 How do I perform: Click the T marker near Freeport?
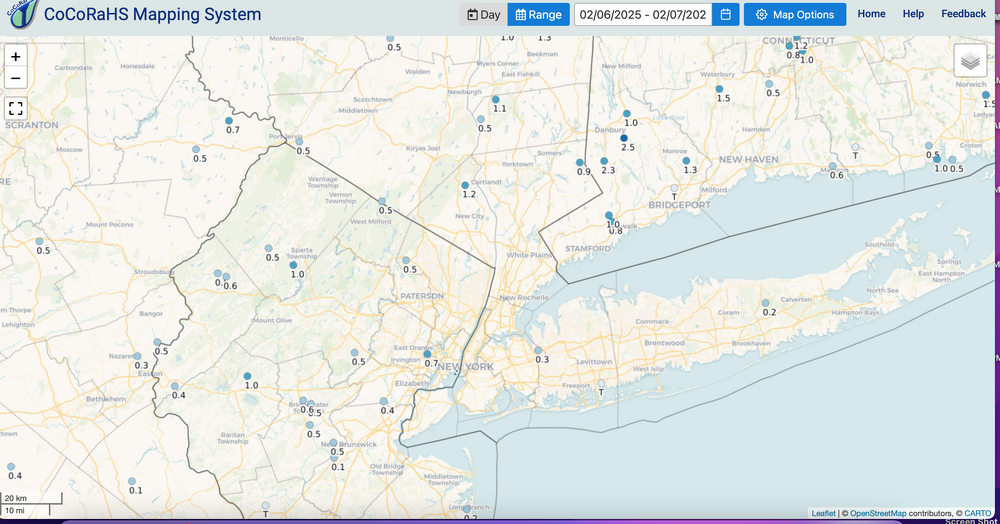click(601, 384)
